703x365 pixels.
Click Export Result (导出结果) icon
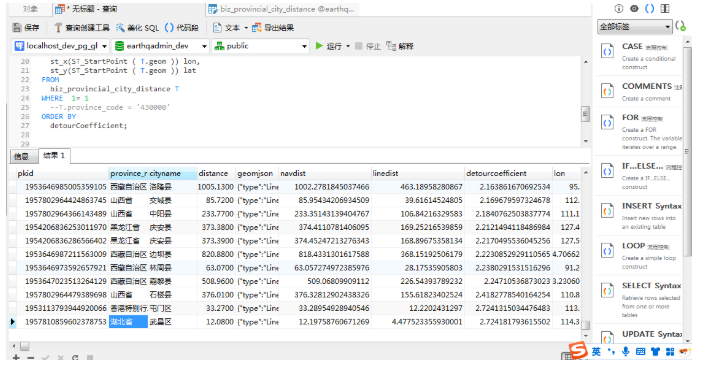(x=273, y=28)
